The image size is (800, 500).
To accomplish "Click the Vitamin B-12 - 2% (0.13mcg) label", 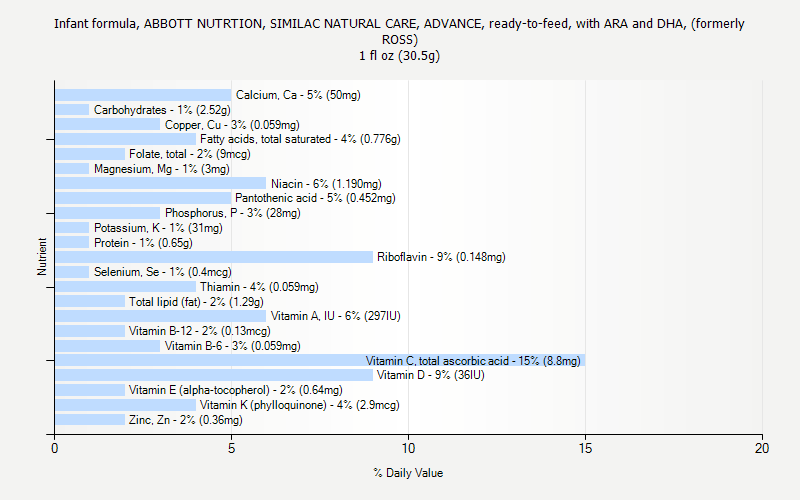I will (199, 331).
